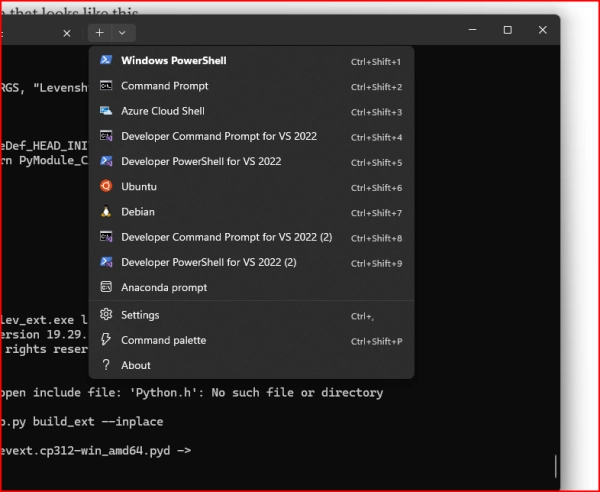Image resolution: width=600 pixels, height=492 pixels.
Task: Collapse the new tab profile dropdown chevron
Action: click(x=122, y=33)
